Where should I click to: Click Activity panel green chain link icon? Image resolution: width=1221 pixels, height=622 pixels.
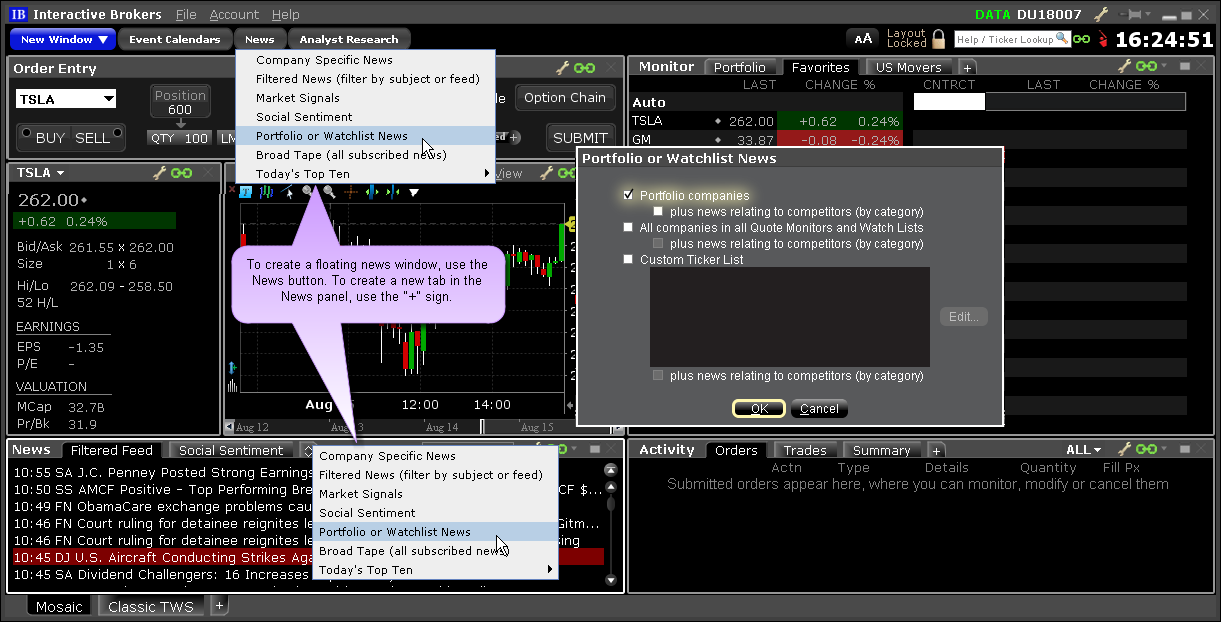pos(1145,450)
